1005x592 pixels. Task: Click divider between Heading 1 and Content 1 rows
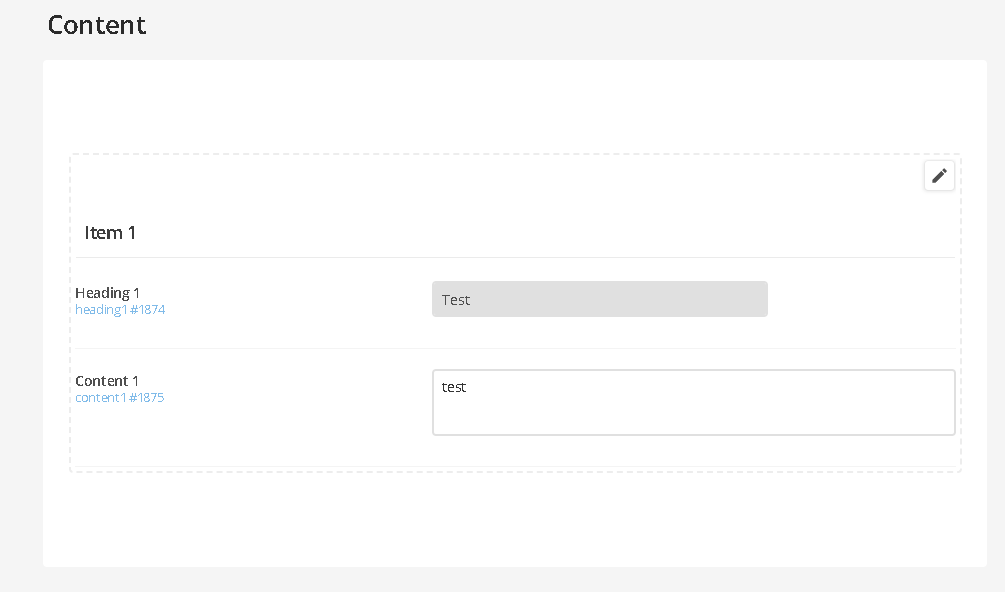coord(515,349)
